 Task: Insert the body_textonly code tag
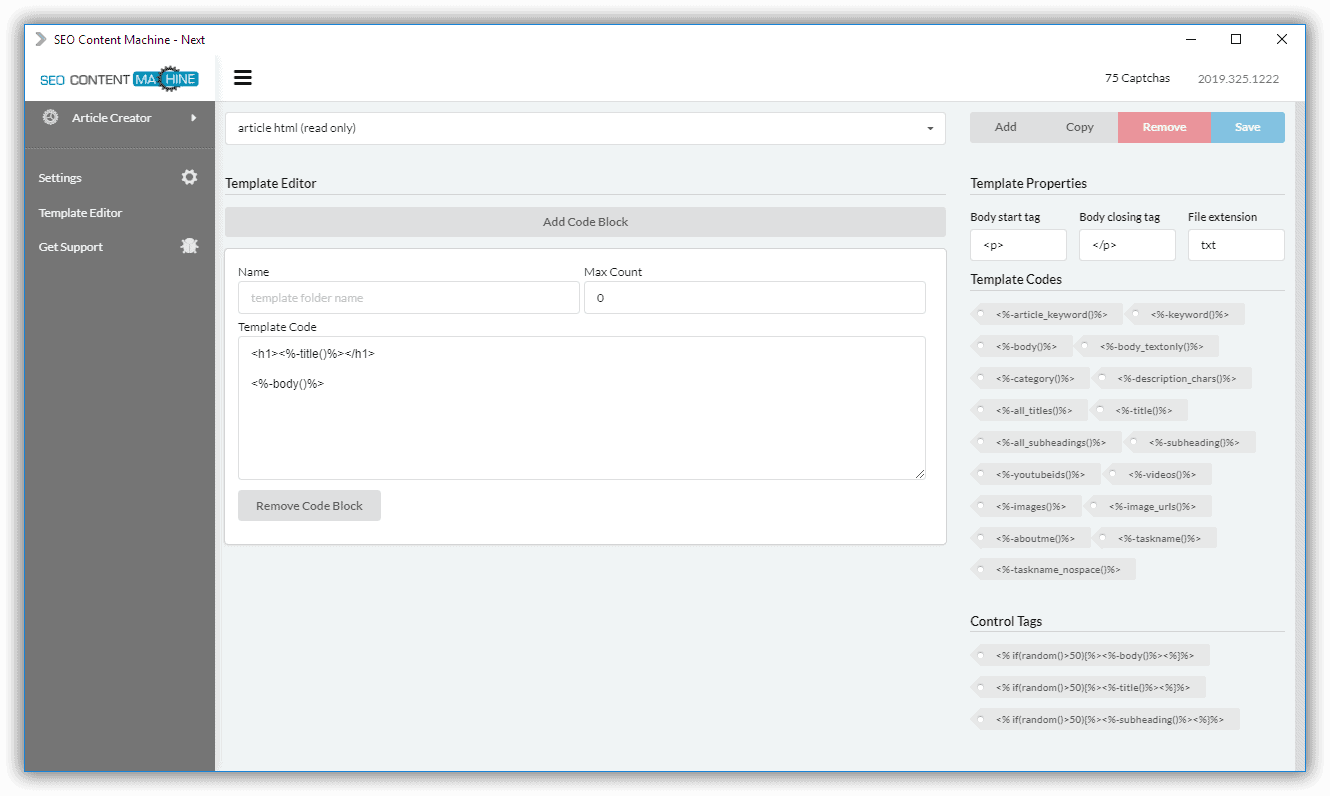(1148, 347)
